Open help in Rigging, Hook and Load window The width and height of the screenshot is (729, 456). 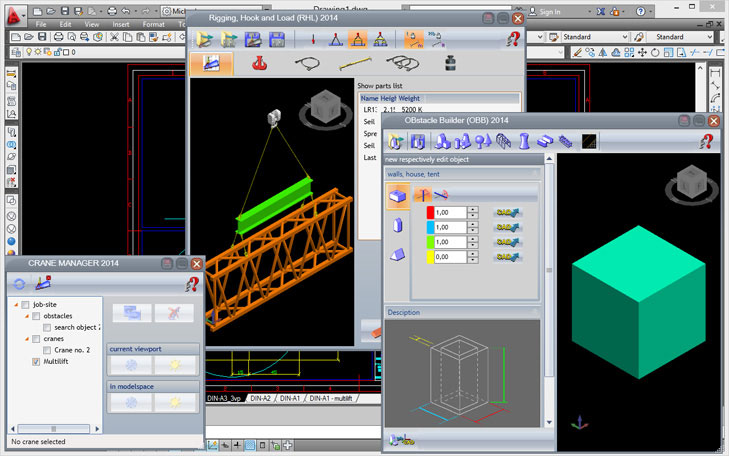[513, 39]
